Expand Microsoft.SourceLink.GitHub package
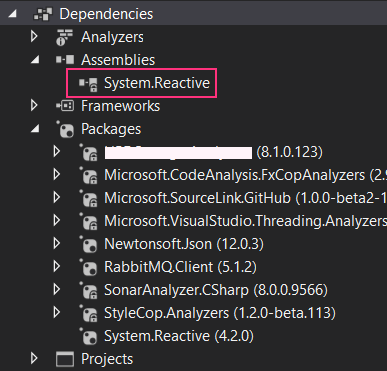The width and height of the screenshot is (387, 371). click(57, 197)
